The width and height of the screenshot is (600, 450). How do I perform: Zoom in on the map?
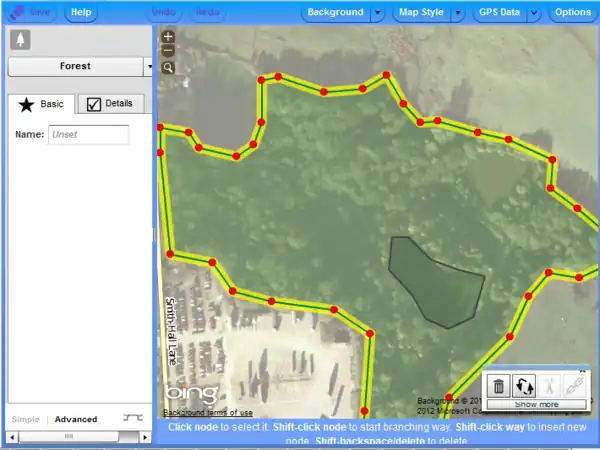[167, 37]
